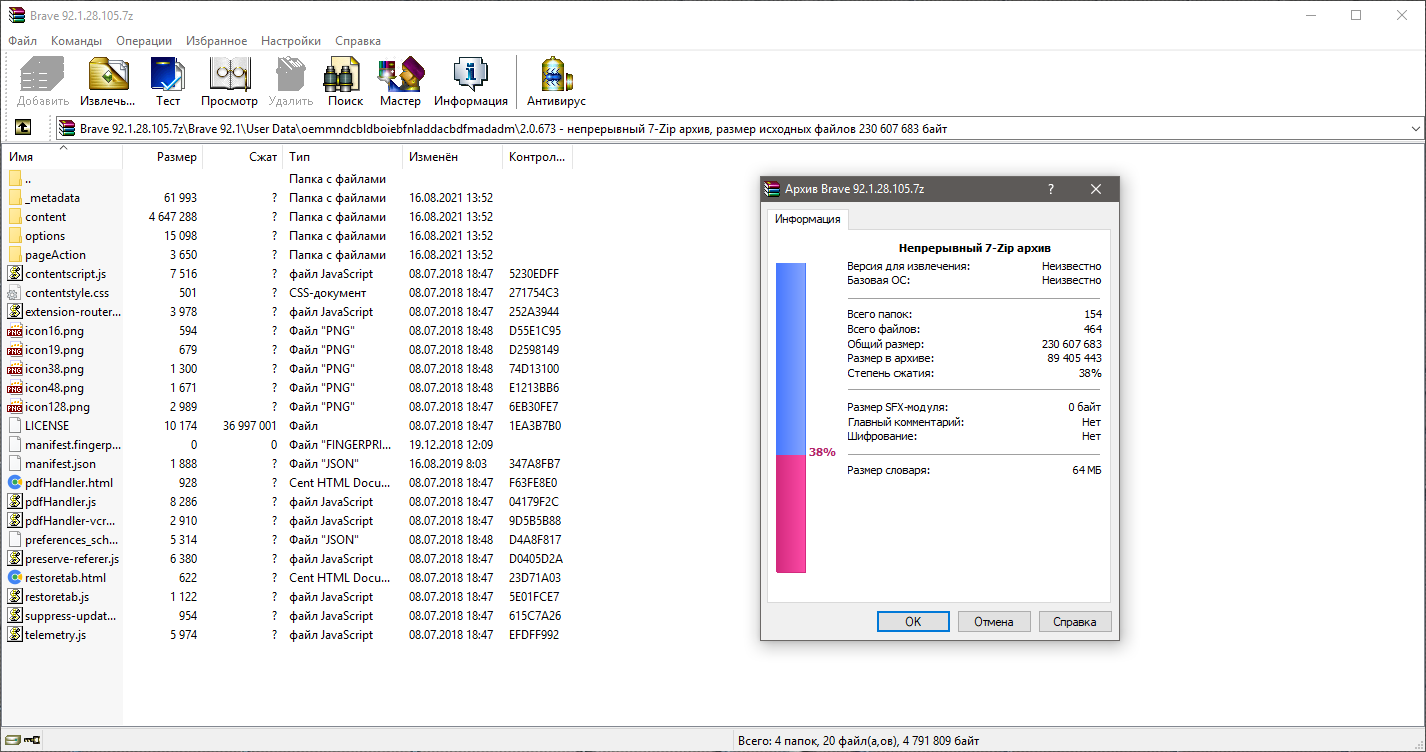
Task: Close the Архив Brave information dialog
Action: 1096,189
